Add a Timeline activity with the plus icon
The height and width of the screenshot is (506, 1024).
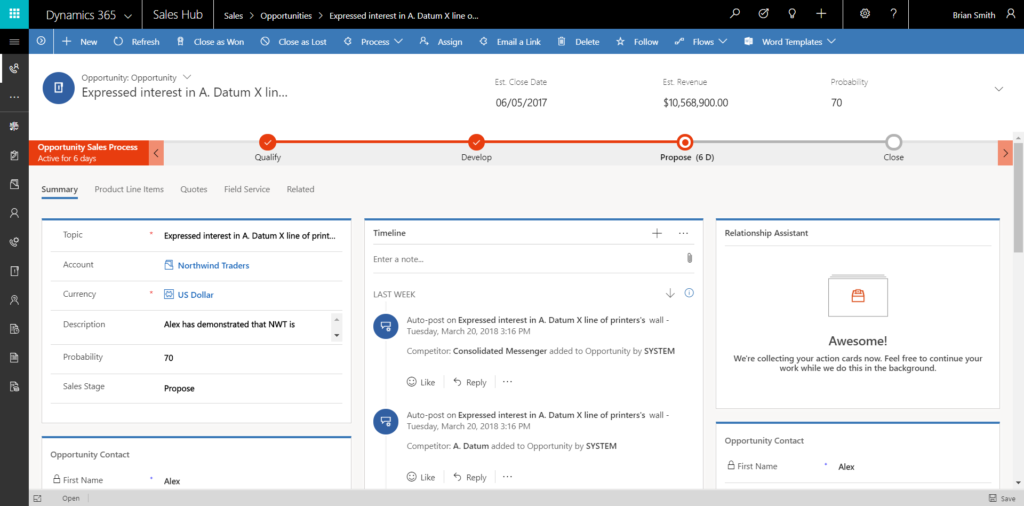(657, 233)
